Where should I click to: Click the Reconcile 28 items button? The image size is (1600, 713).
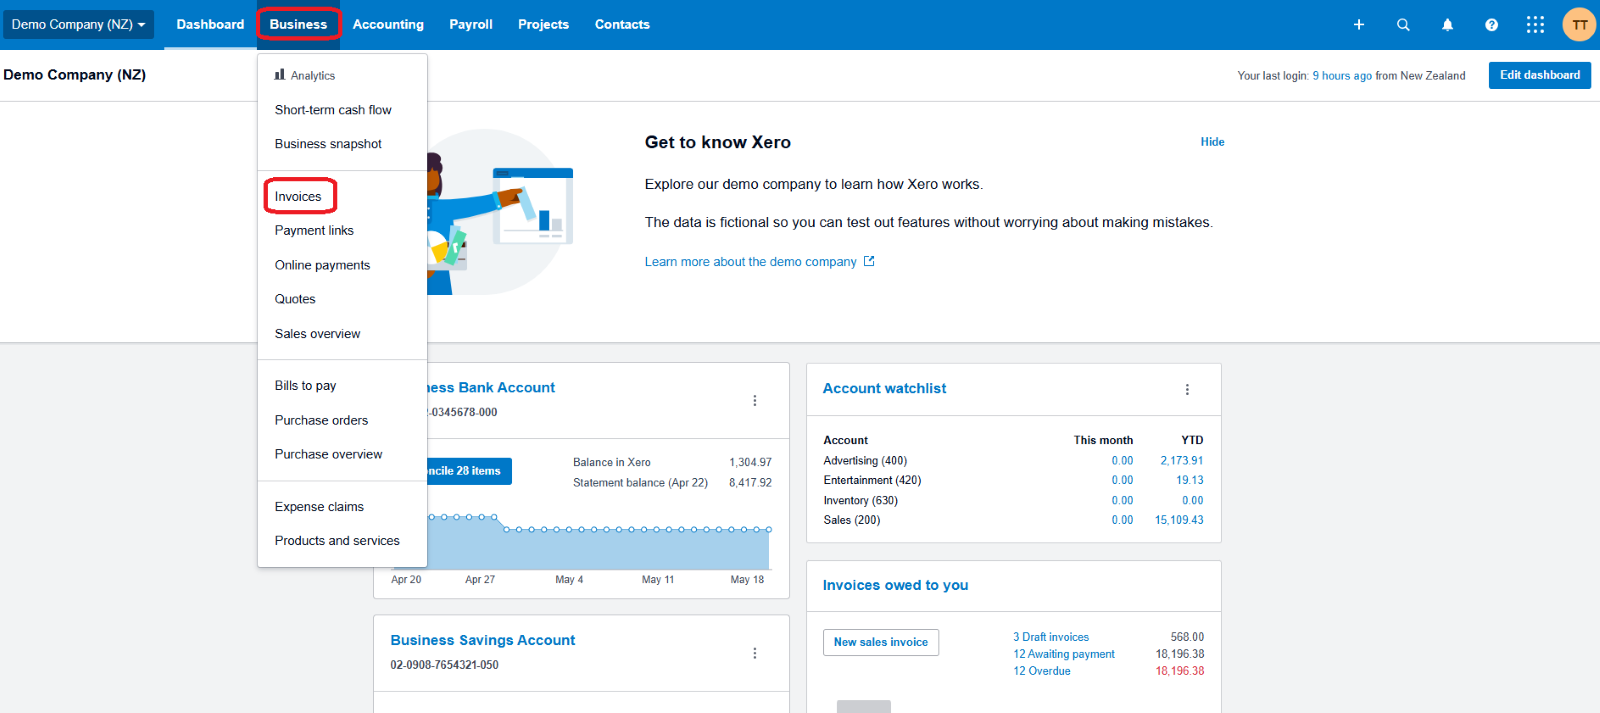click(469, 471)
